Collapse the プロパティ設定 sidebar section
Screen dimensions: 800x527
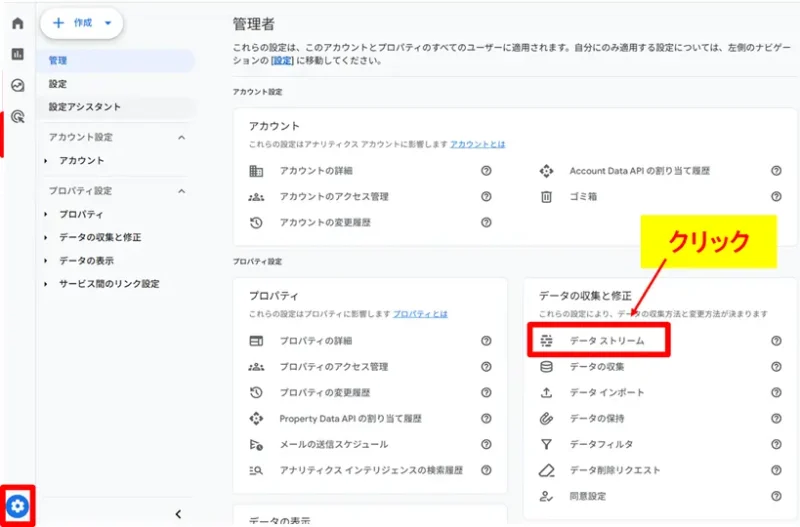click(x=182, y=191)
